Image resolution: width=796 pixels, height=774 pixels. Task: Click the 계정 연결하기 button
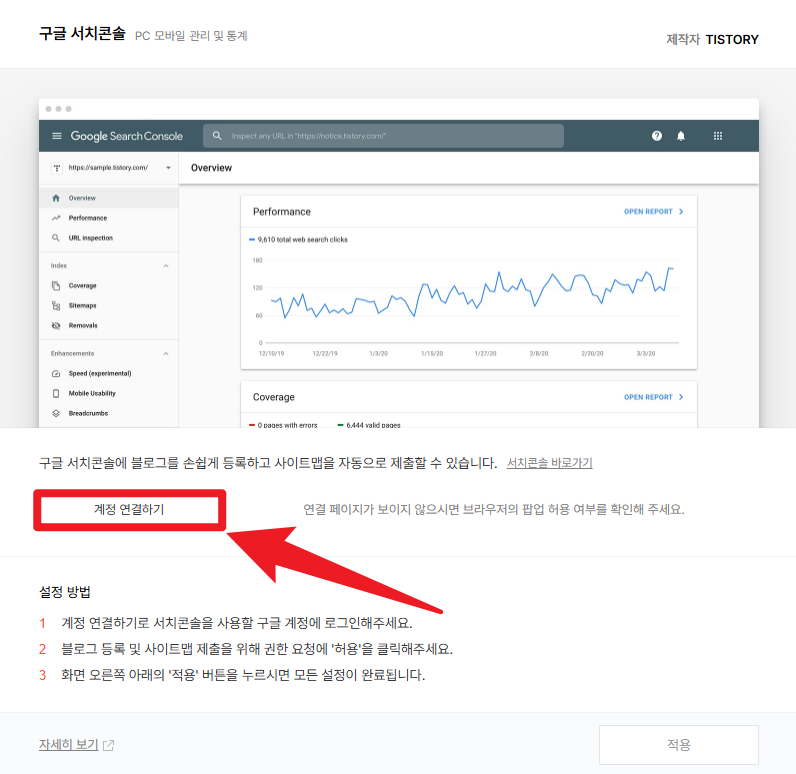(x=129, y=510)
